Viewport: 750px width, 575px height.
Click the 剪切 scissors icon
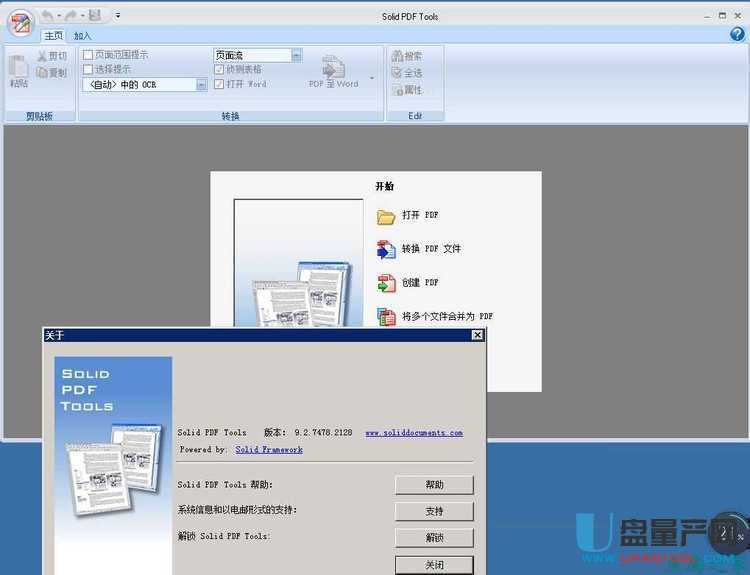coord(42,56)
